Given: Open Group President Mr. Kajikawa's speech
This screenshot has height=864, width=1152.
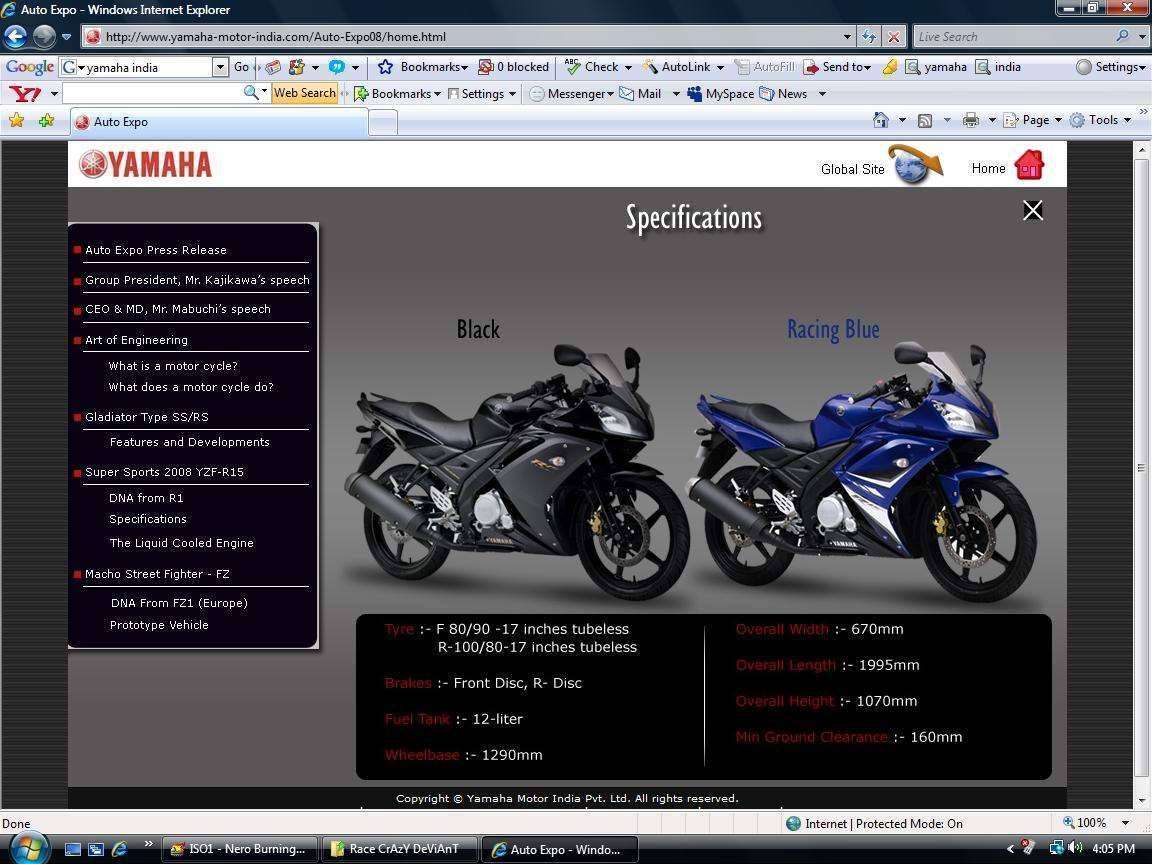Looking at the screenshot, I should (x=197, y=280).
